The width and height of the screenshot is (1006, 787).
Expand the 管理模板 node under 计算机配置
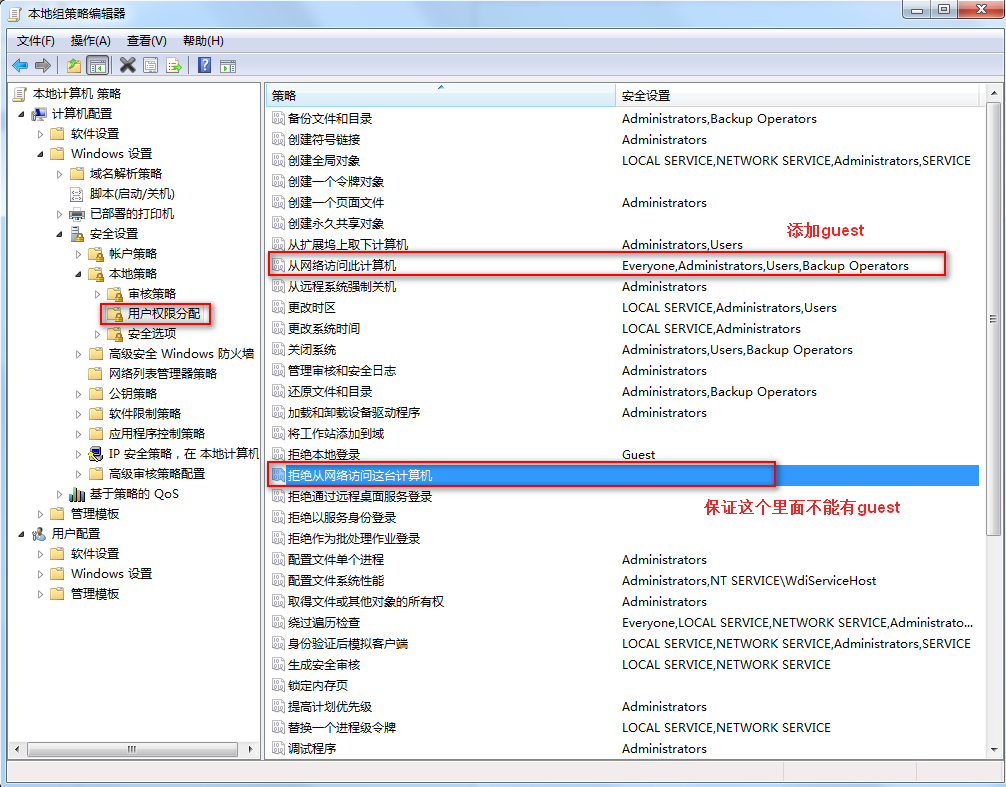(x=40, y=514)
